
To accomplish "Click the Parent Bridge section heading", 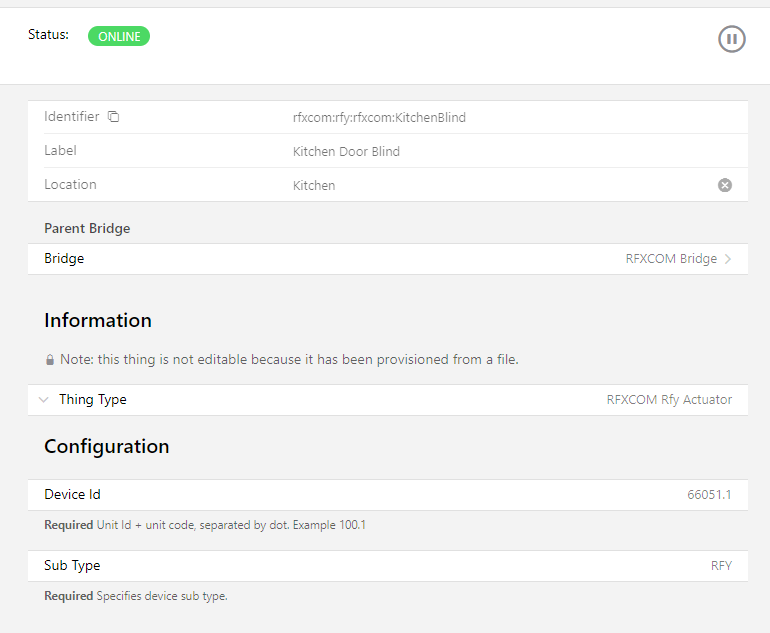I will click(87, 228).
